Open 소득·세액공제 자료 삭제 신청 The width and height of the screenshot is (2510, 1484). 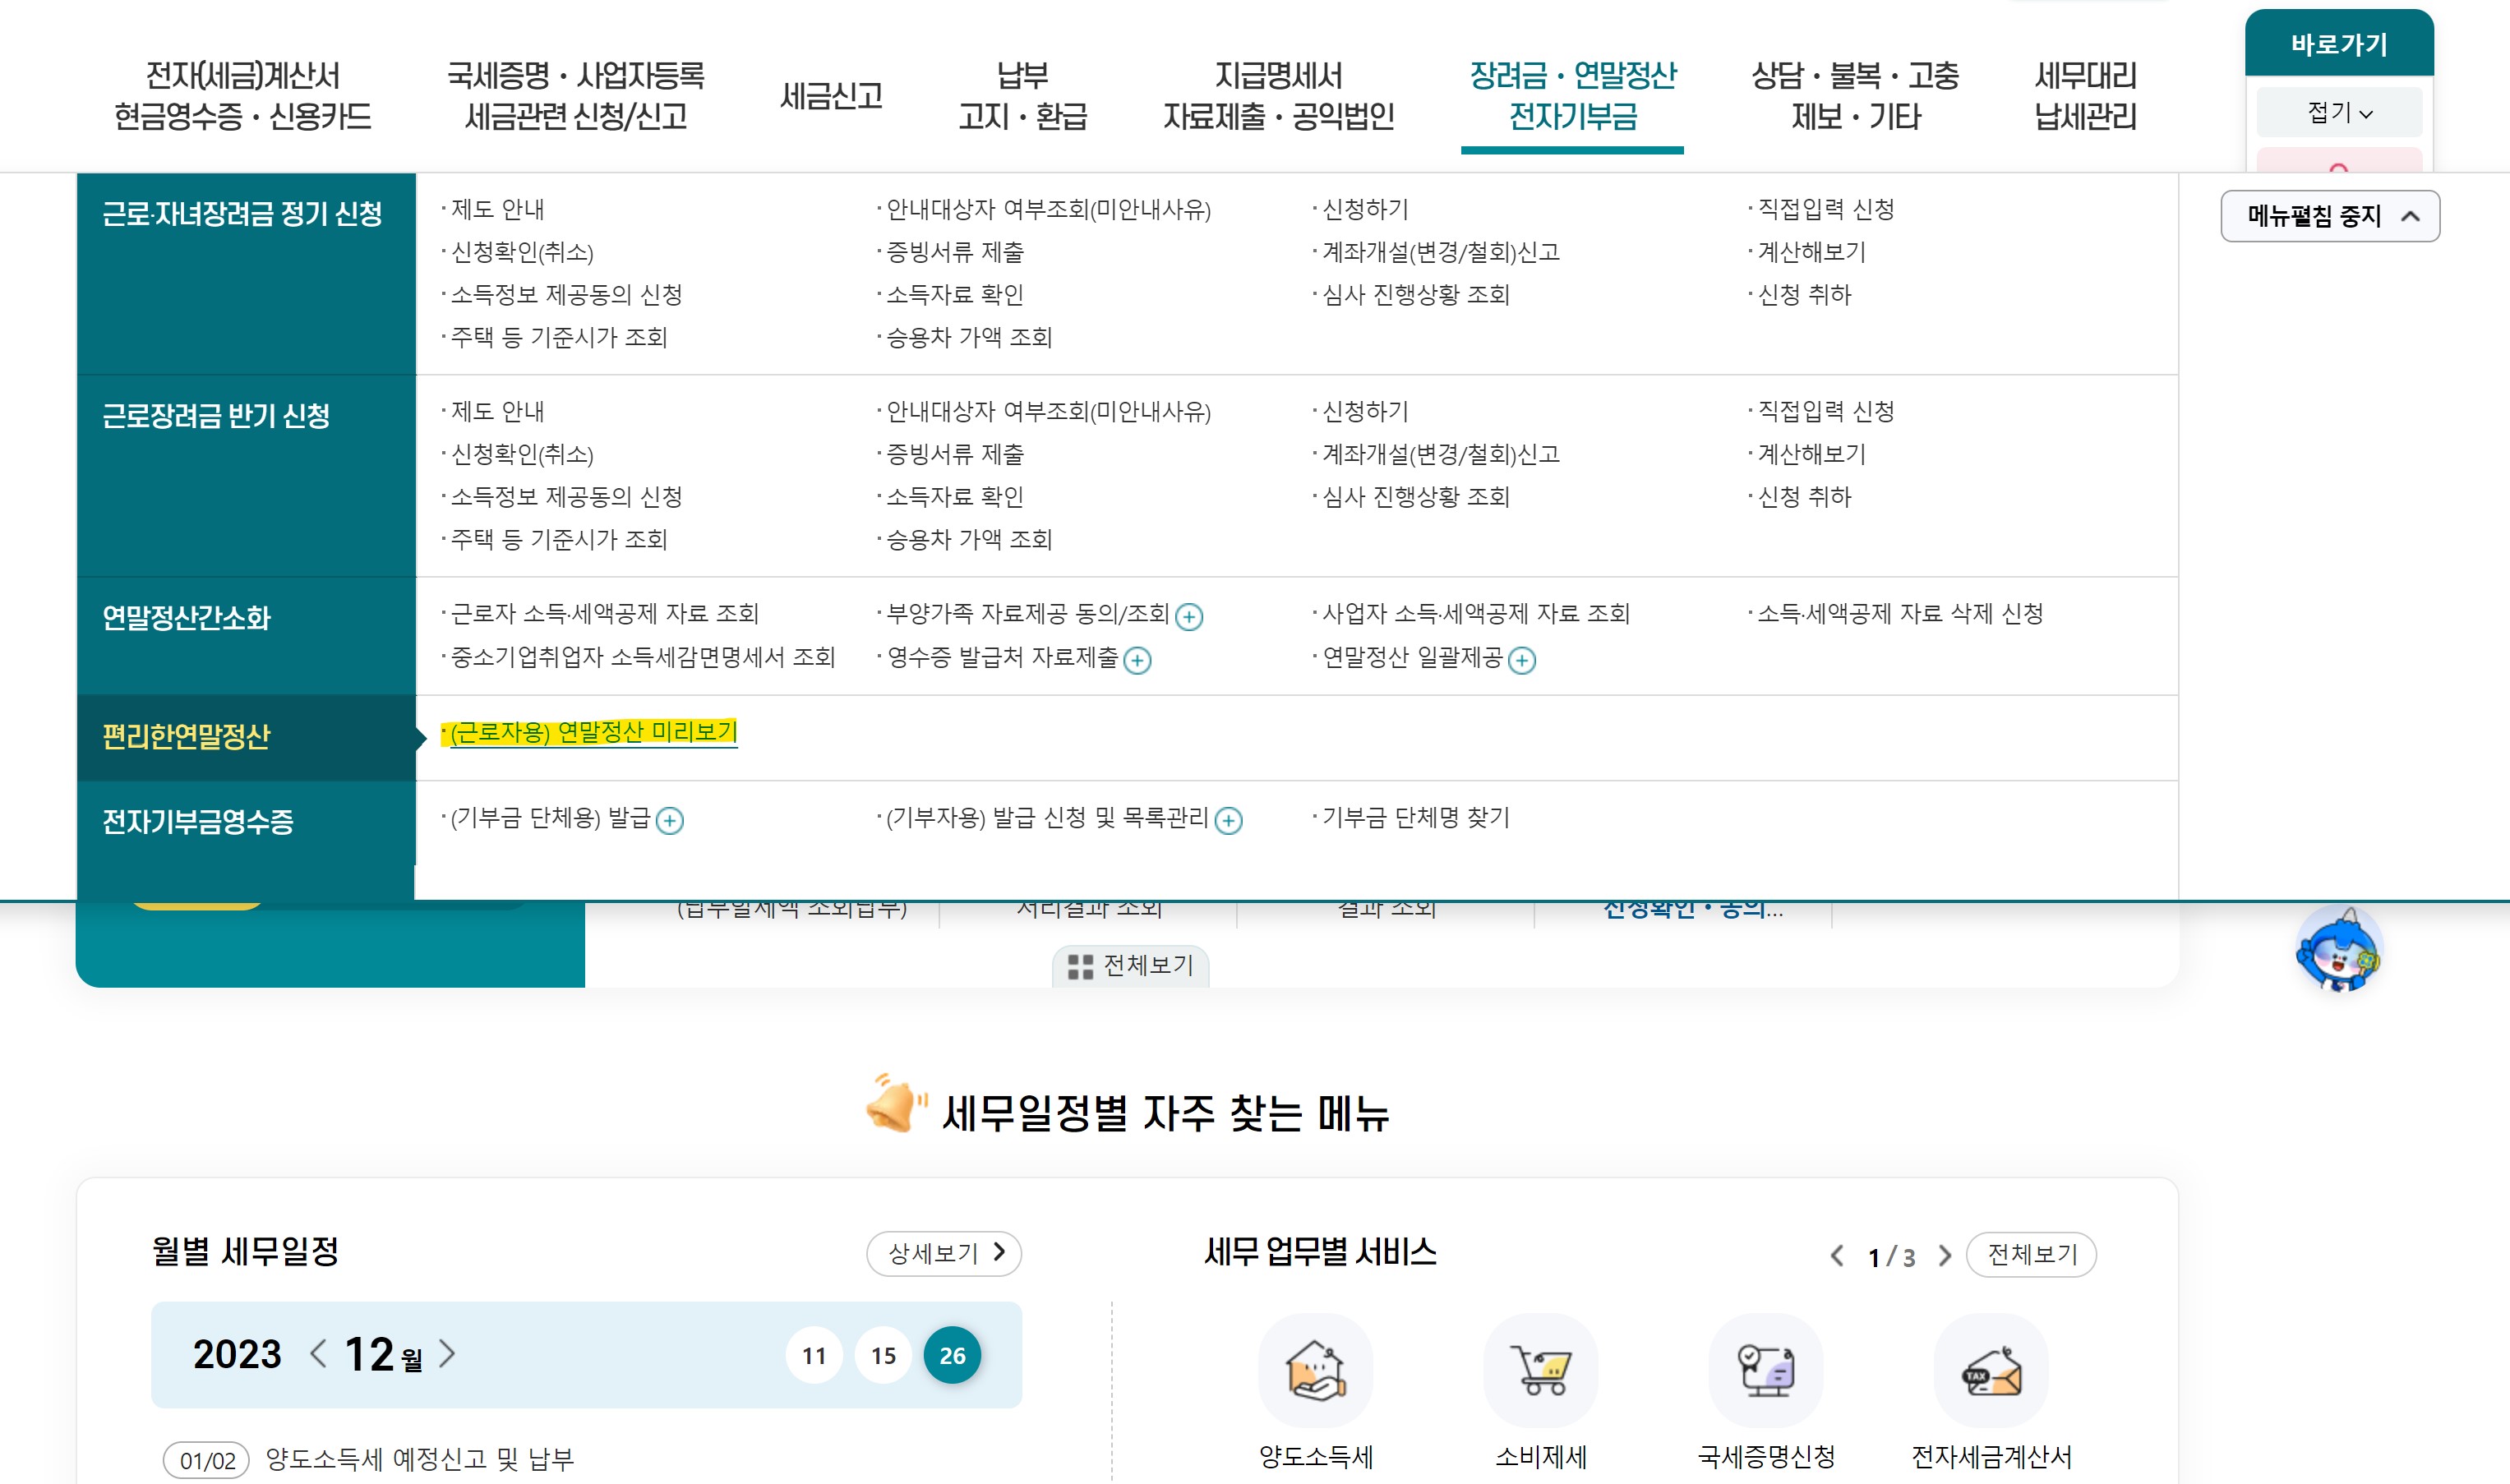1900,614
